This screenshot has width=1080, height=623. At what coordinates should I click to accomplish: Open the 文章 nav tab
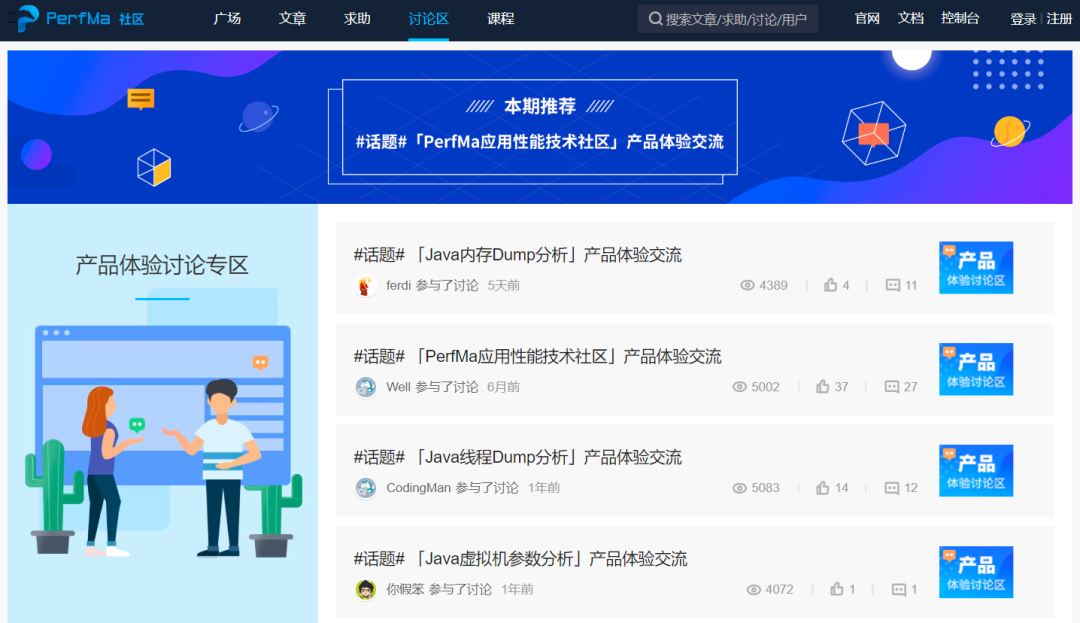point(292,19)
